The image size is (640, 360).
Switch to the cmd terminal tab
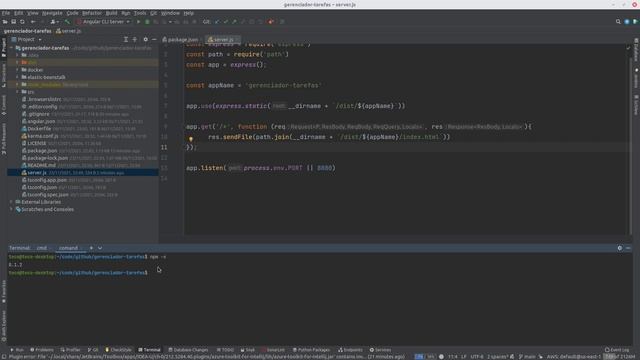(x=42, y=248)
